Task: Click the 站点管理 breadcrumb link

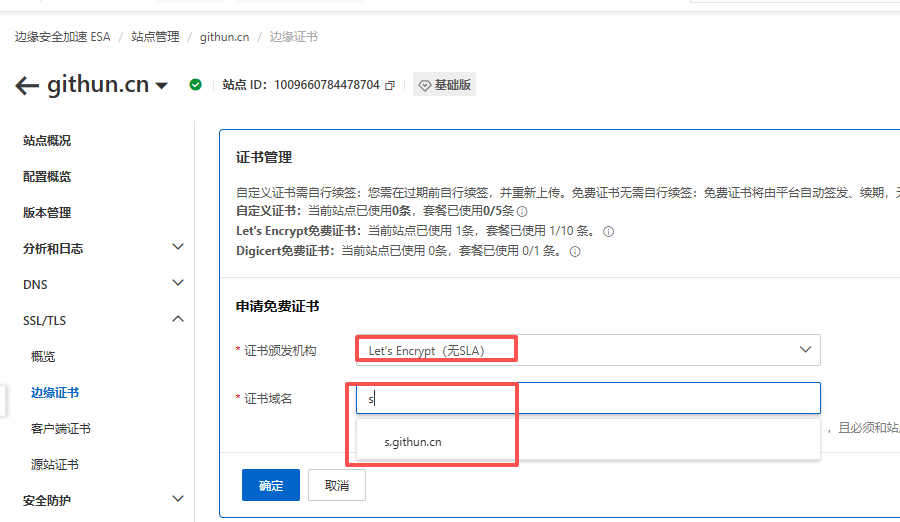Action: [155, 37]
